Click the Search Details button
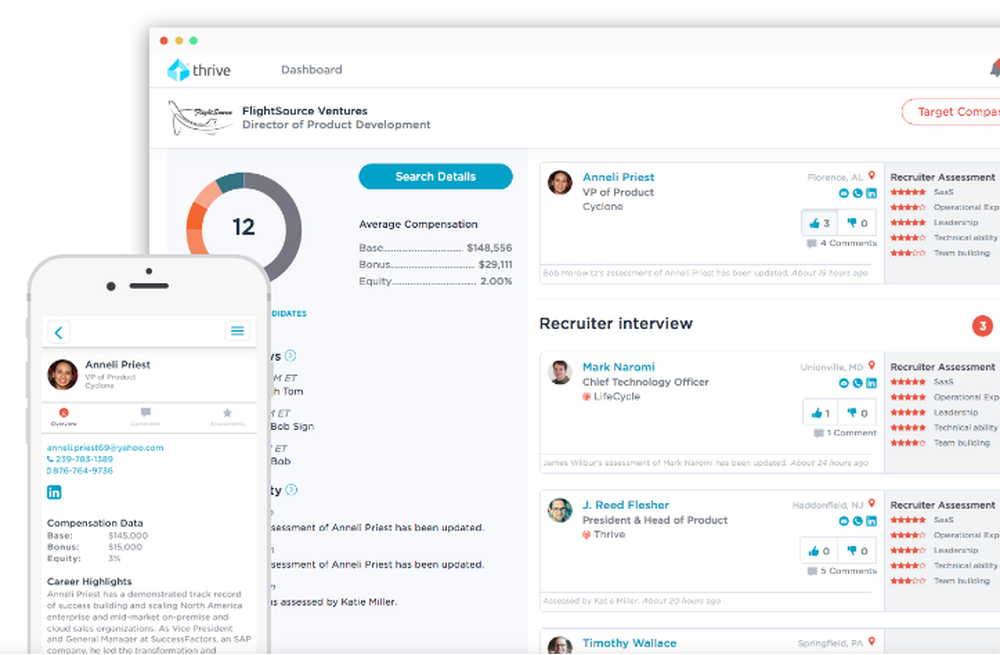The height and width of the screenshot is (655, 1000). (x=436, y=177)
